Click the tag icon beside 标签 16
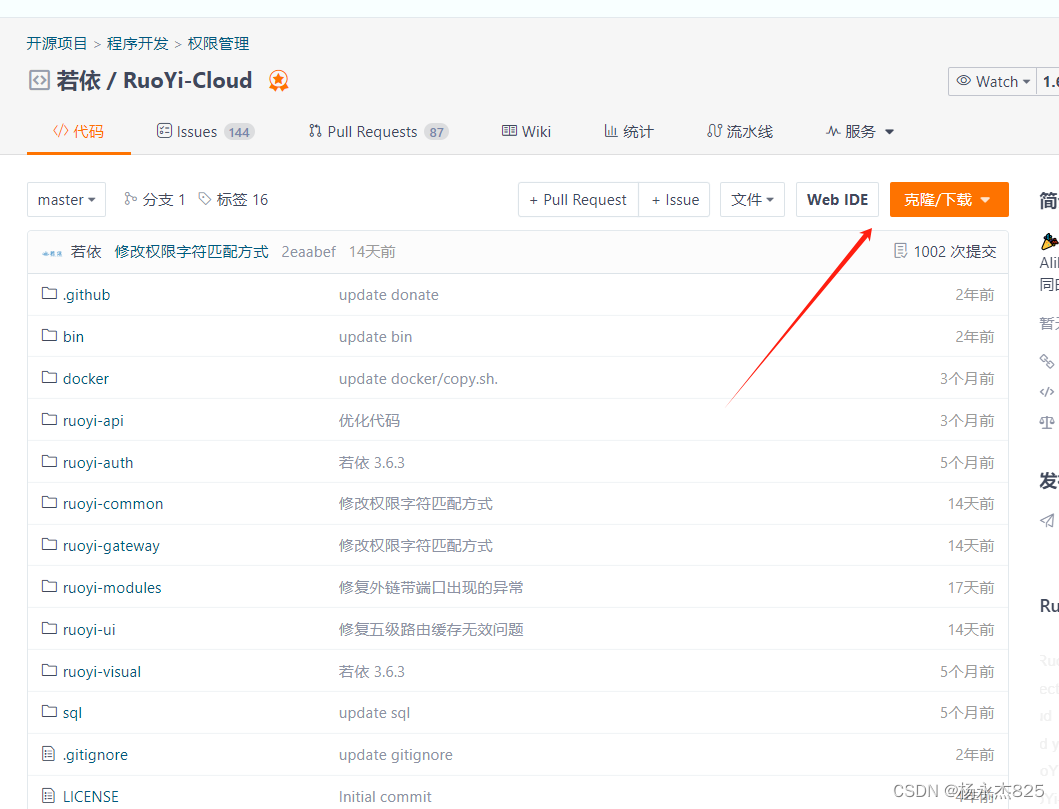The width and height of the screenshot is (1059, 809). (x=205, y=198)
